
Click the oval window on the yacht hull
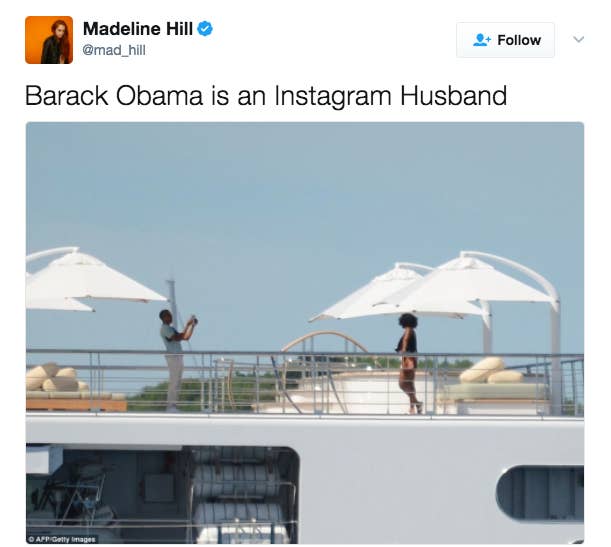(540, 494)
